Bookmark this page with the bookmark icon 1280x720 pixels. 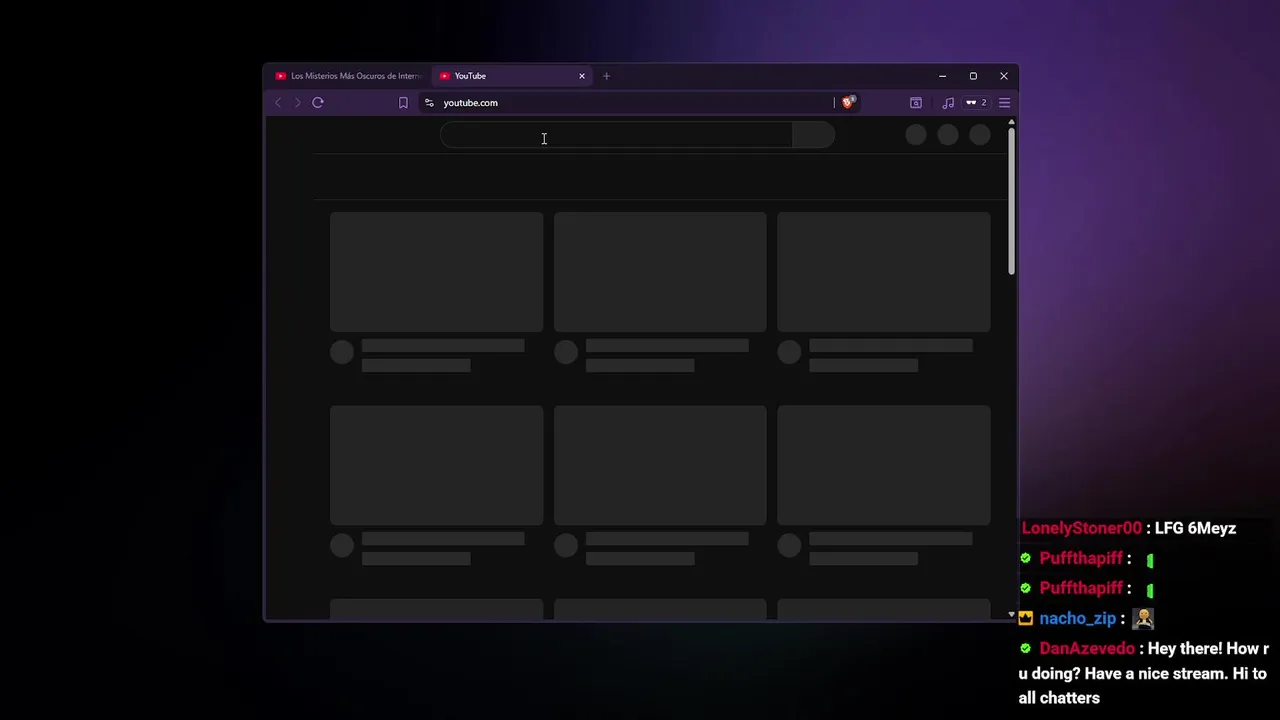[x=403, y=102]
